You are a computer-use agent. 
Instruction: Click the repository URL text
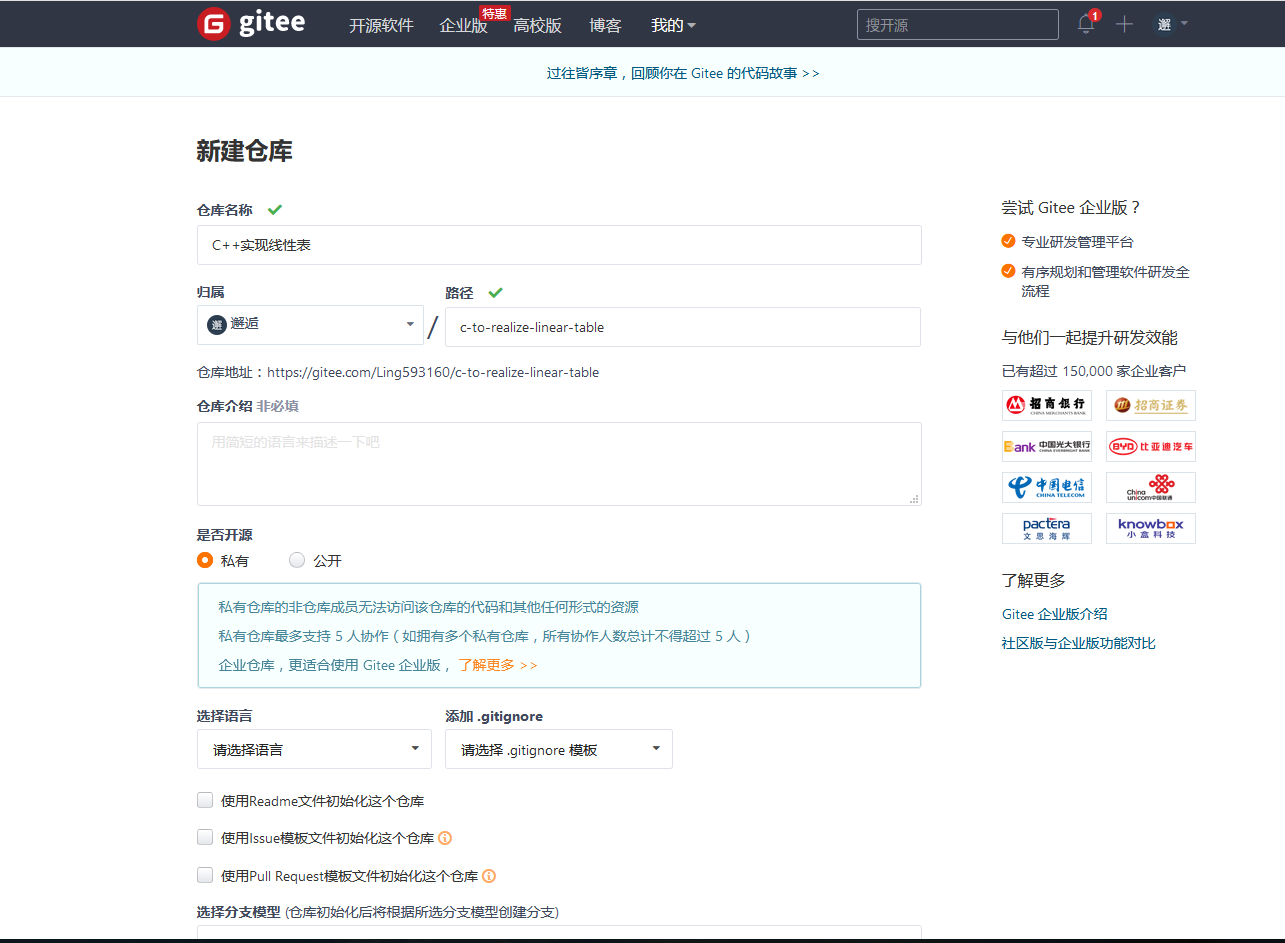point(433,372)
